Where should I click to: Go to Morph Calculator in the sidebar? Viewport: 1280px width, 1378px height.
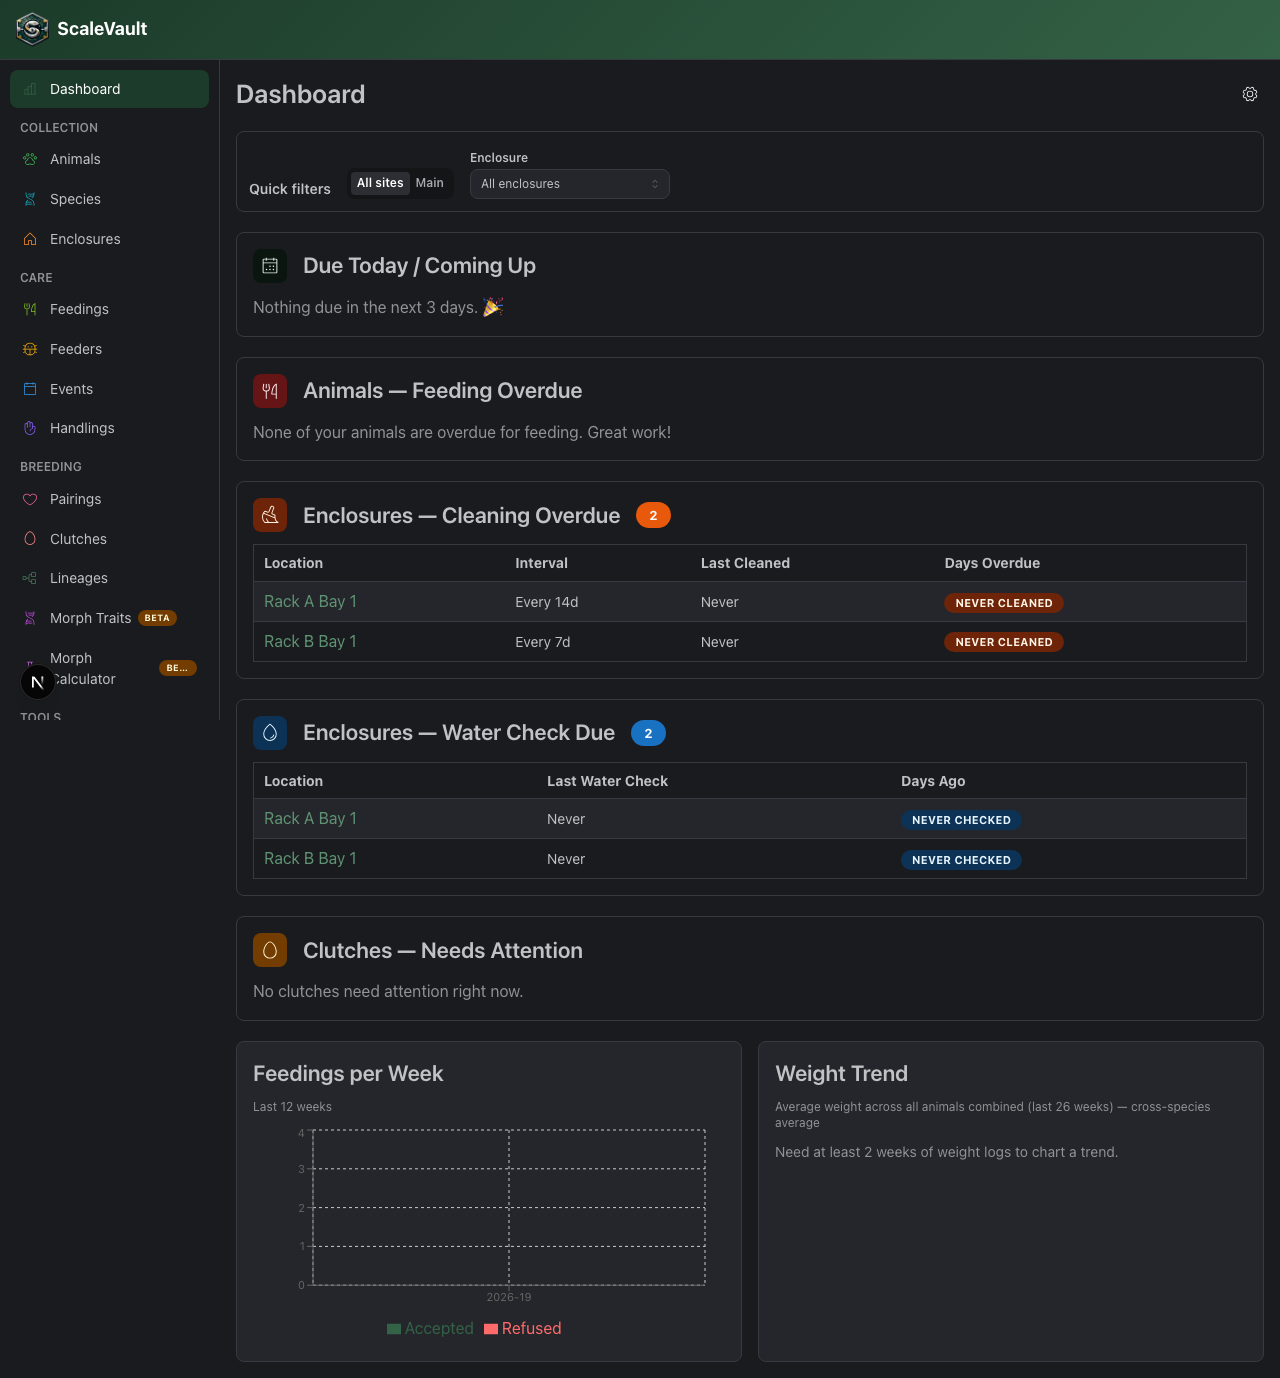[109, 668]
